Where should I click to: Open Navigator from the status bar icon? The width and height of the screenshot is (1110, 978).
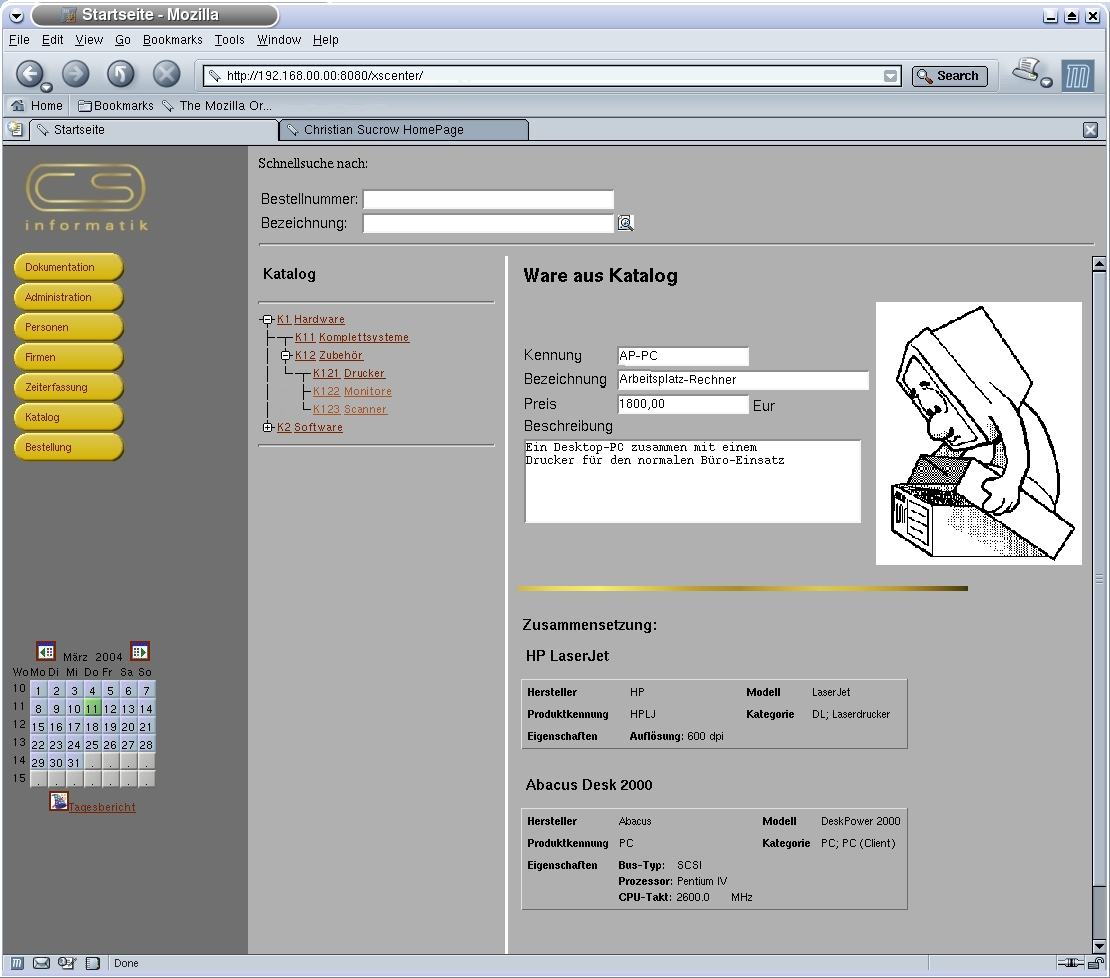click(17, 963)
